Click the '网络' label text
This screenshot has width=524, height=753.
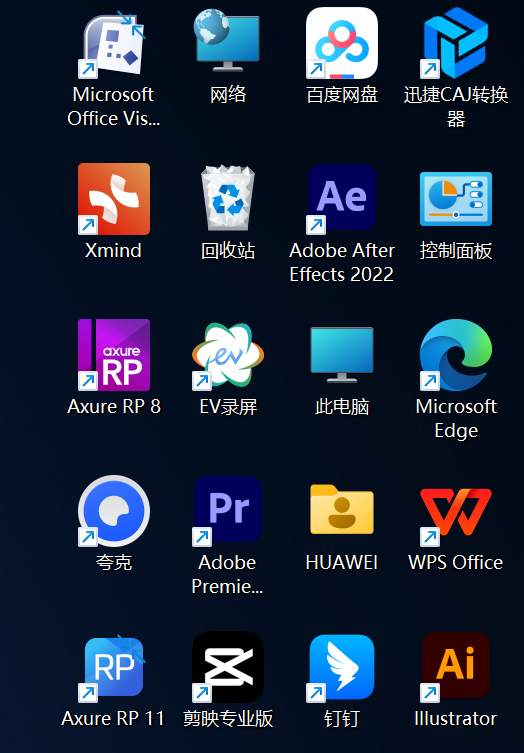click(228, 95)
